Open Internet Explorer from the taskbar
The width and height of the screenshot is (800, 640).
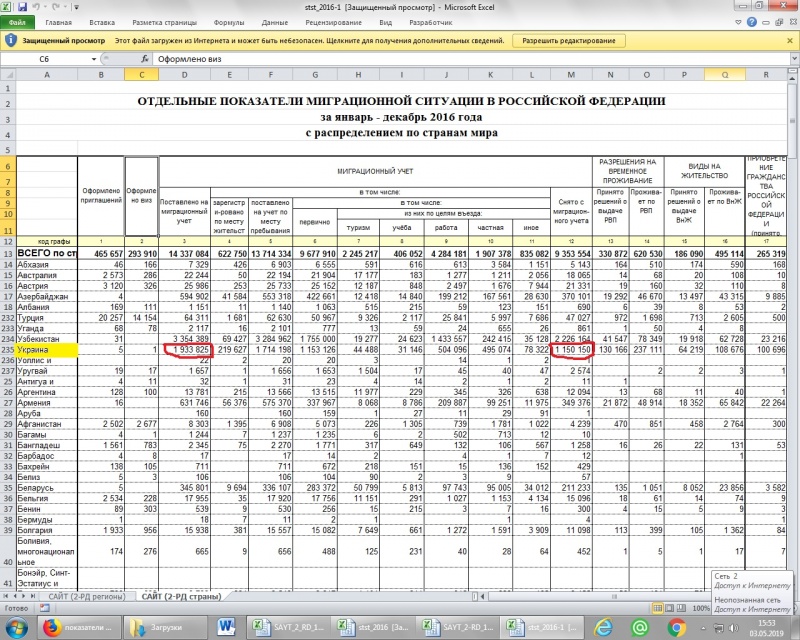click(x=603, y=628)
